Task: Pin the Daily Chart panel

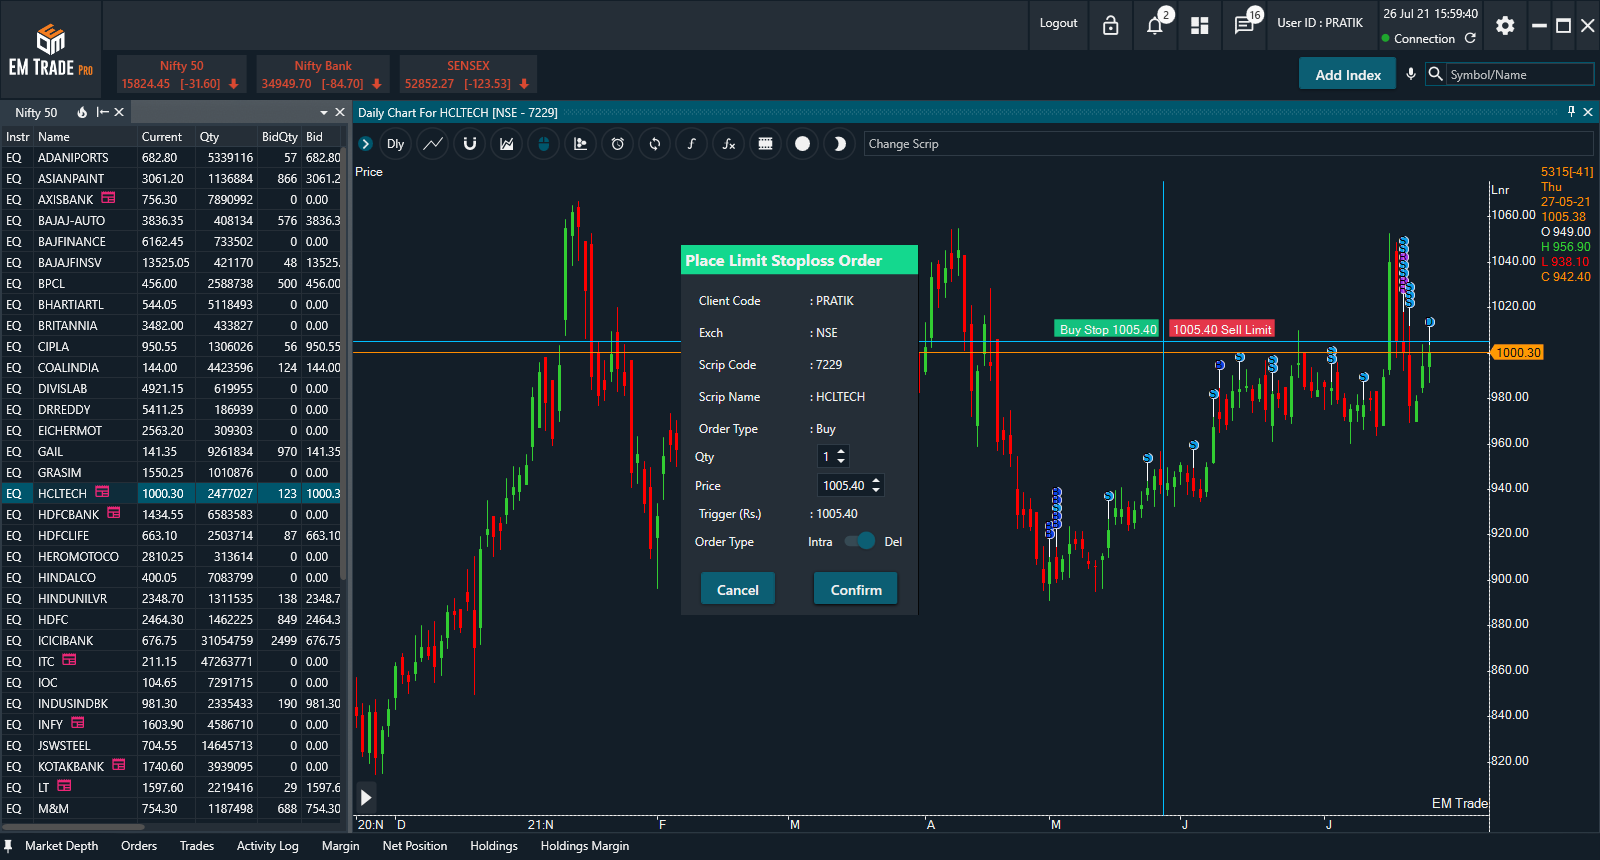Action: (1571, 112)
